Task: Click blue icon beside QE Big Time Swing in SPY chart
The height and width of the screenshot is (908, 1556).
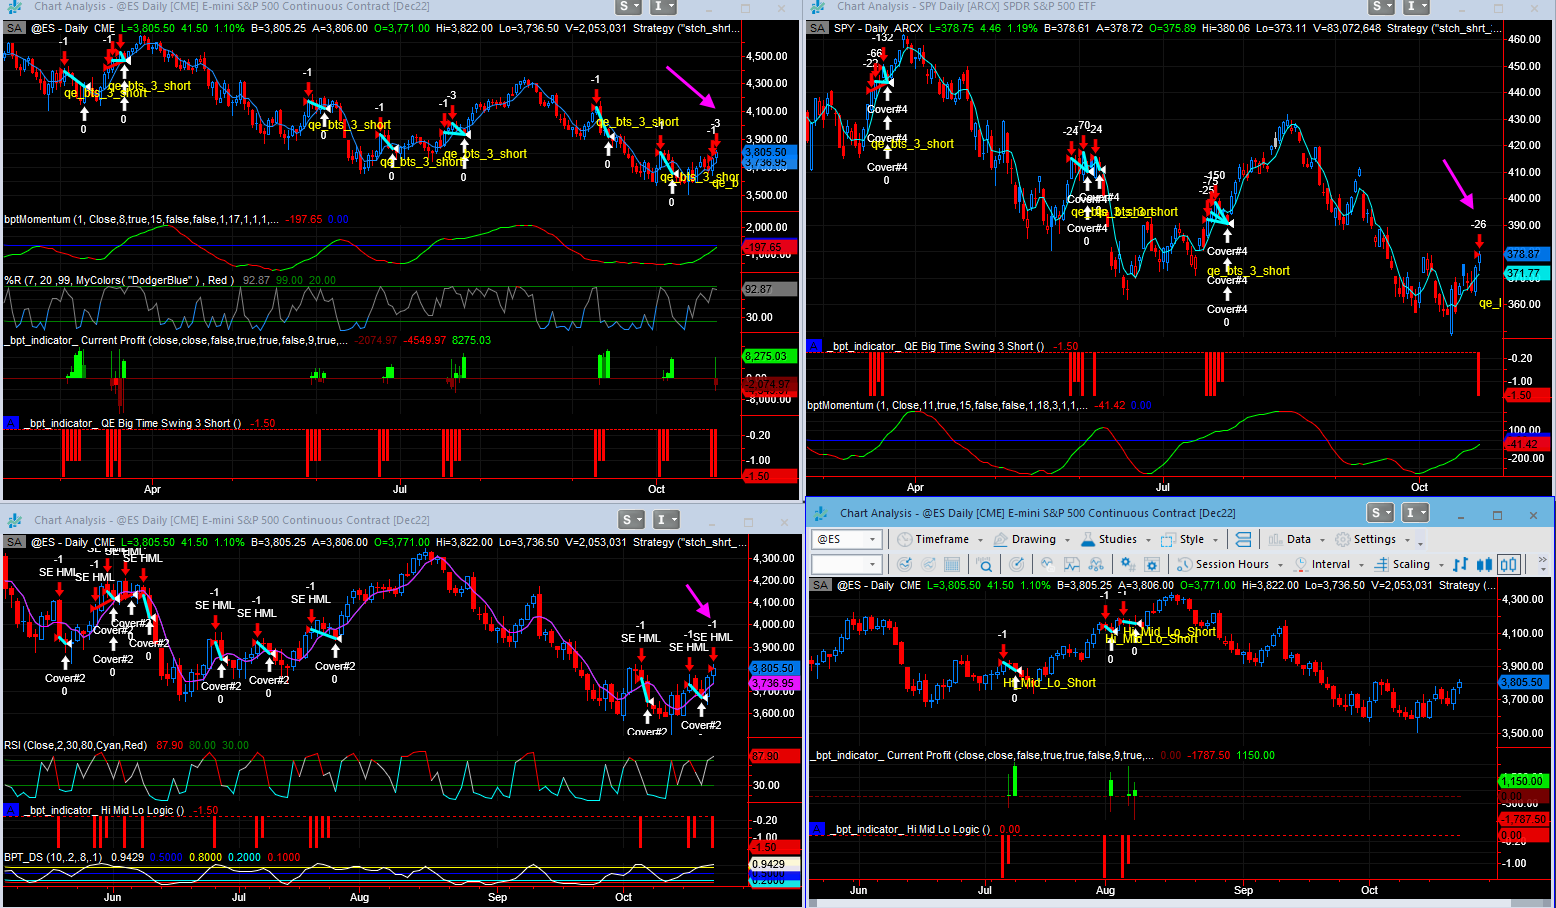Action: tap(814, 346)
